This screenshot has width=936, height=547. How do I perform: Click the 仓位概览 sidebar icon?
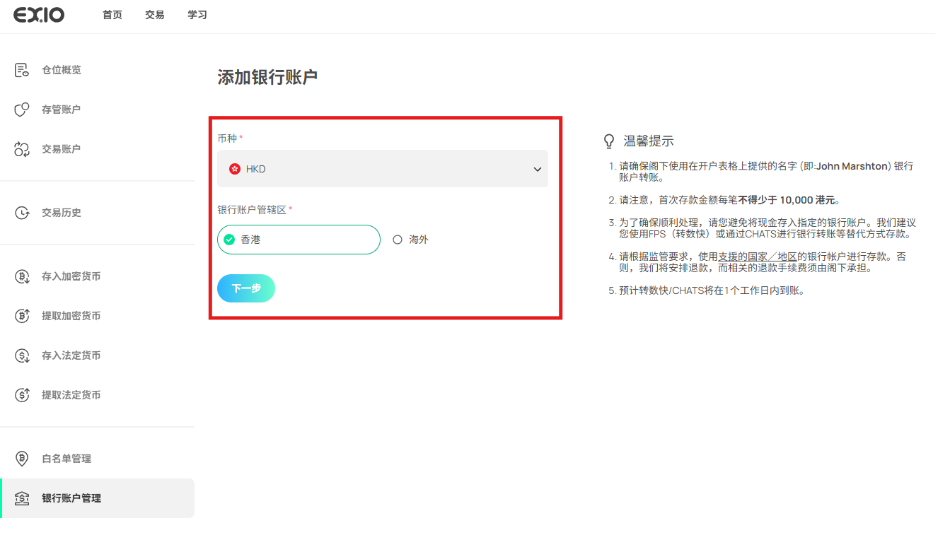tap(21, 70)
